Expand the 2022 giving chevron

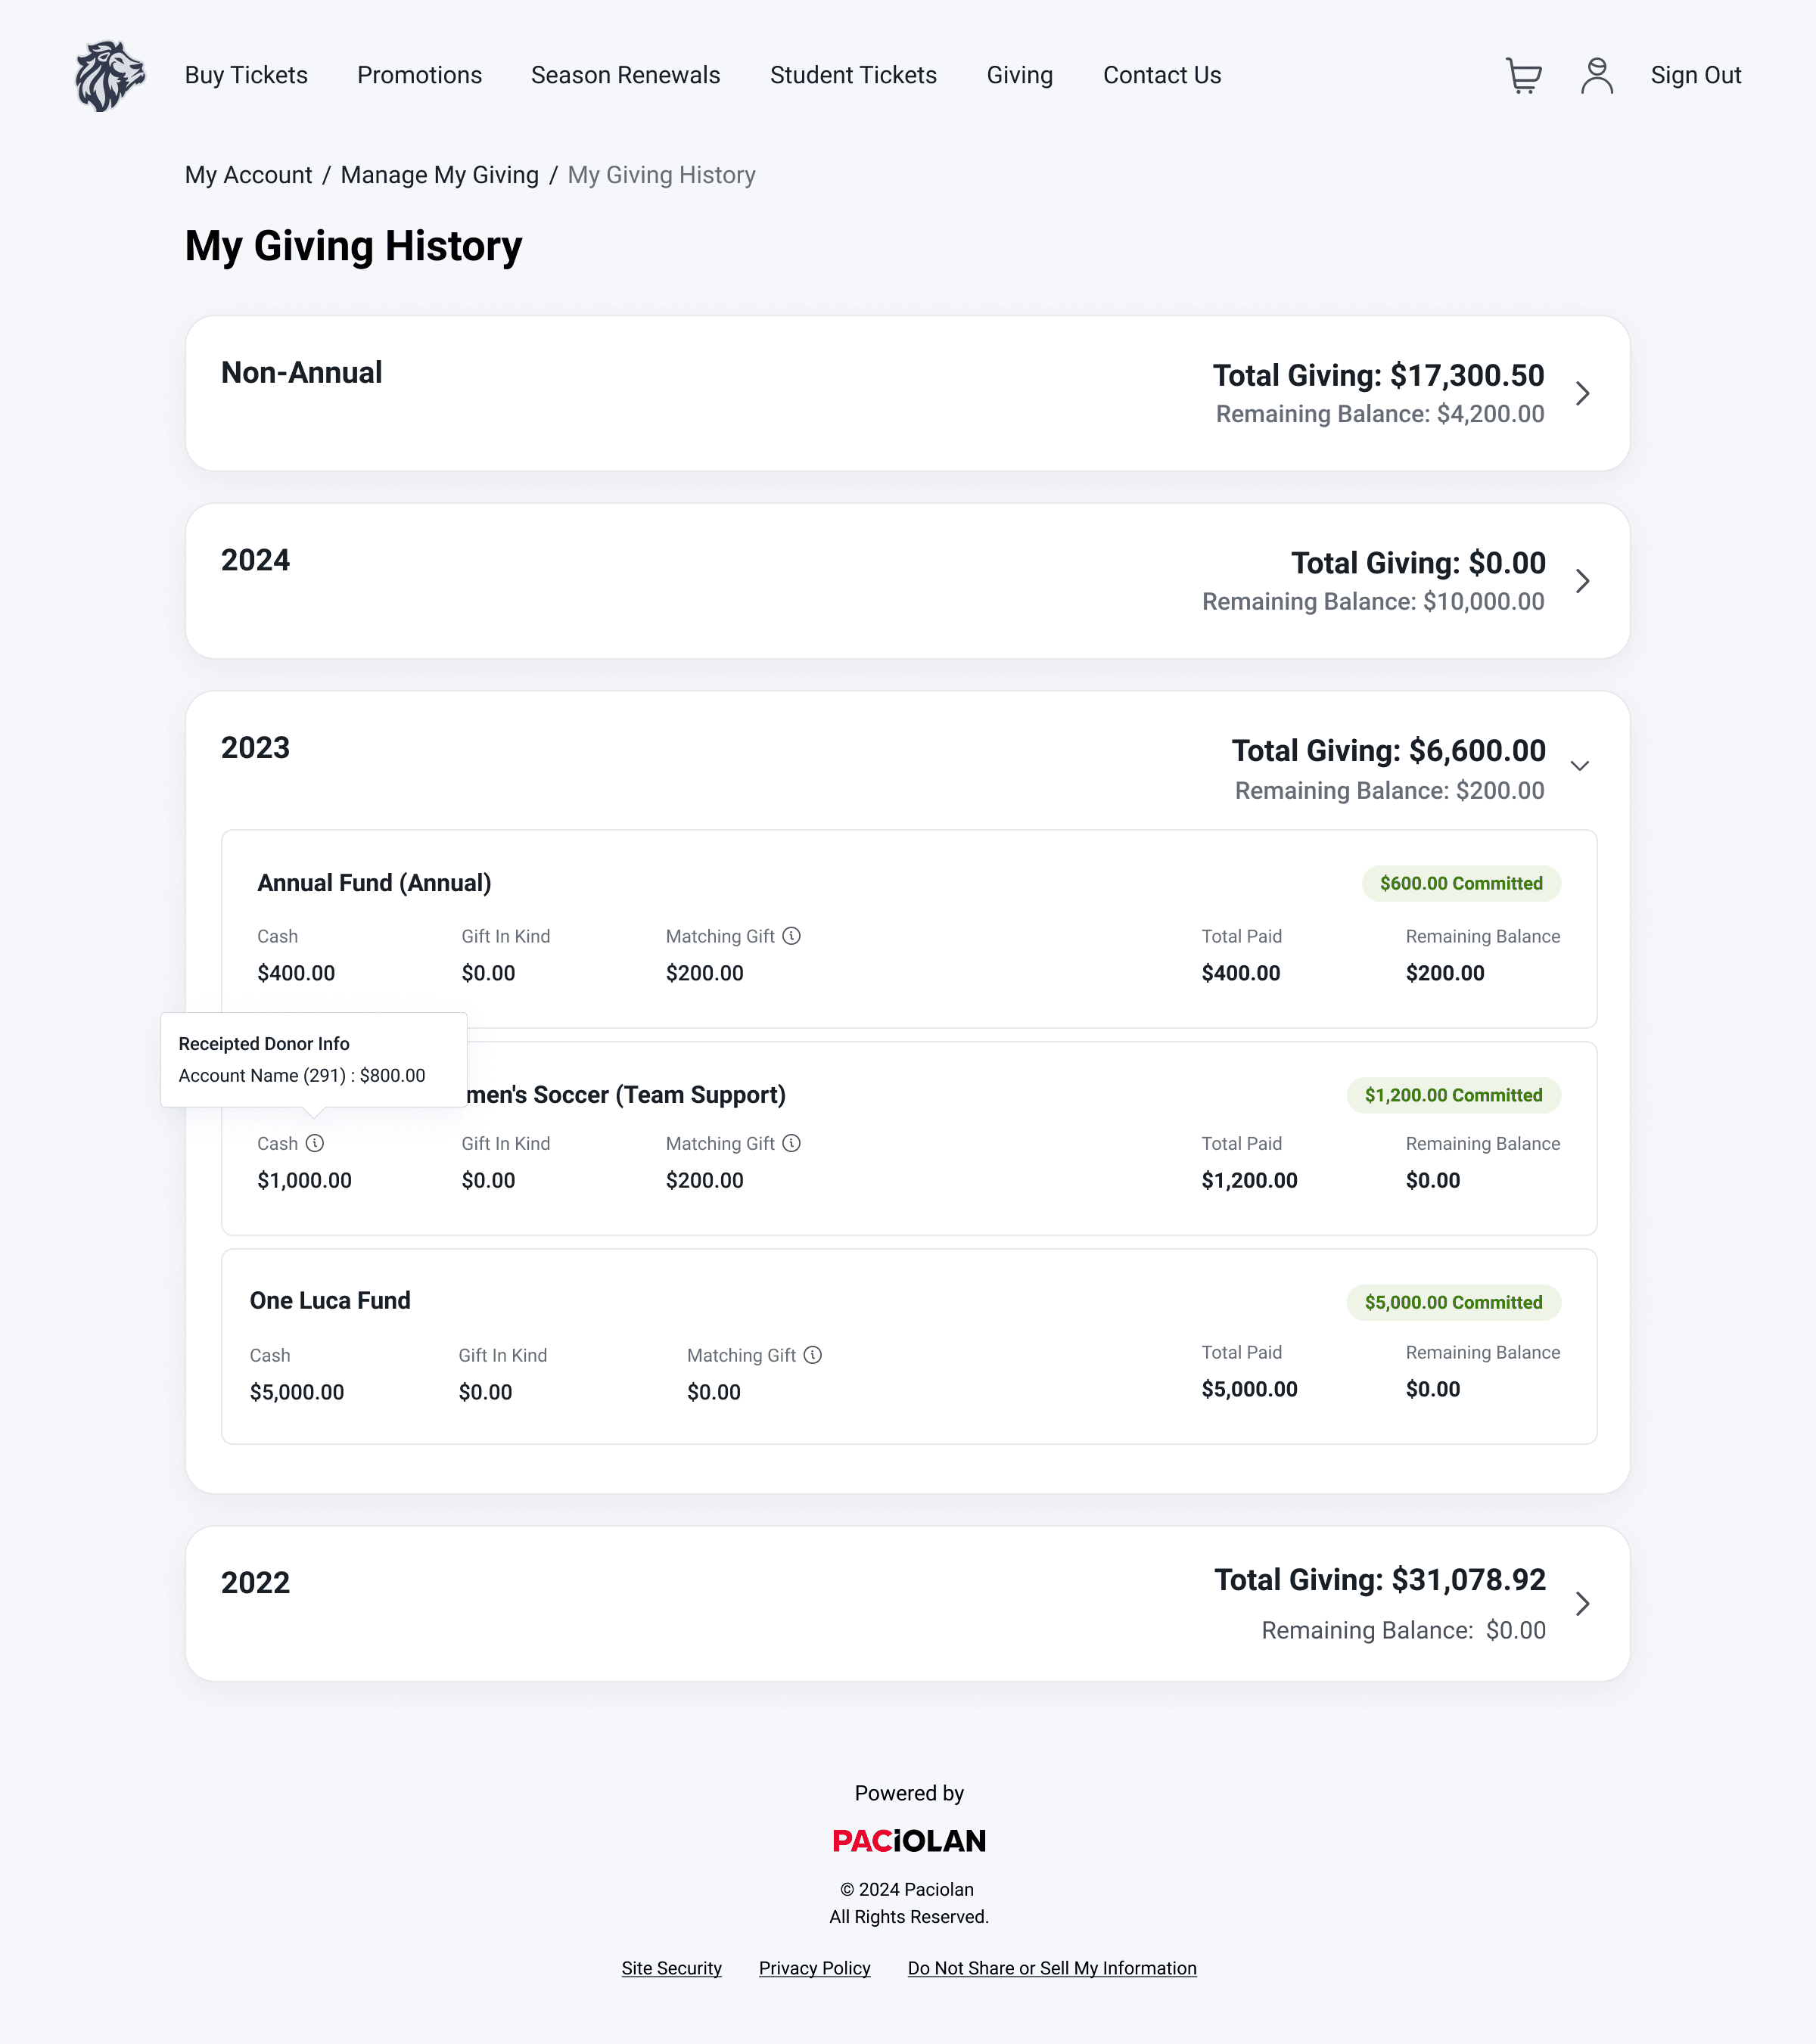[1582, 1604]
